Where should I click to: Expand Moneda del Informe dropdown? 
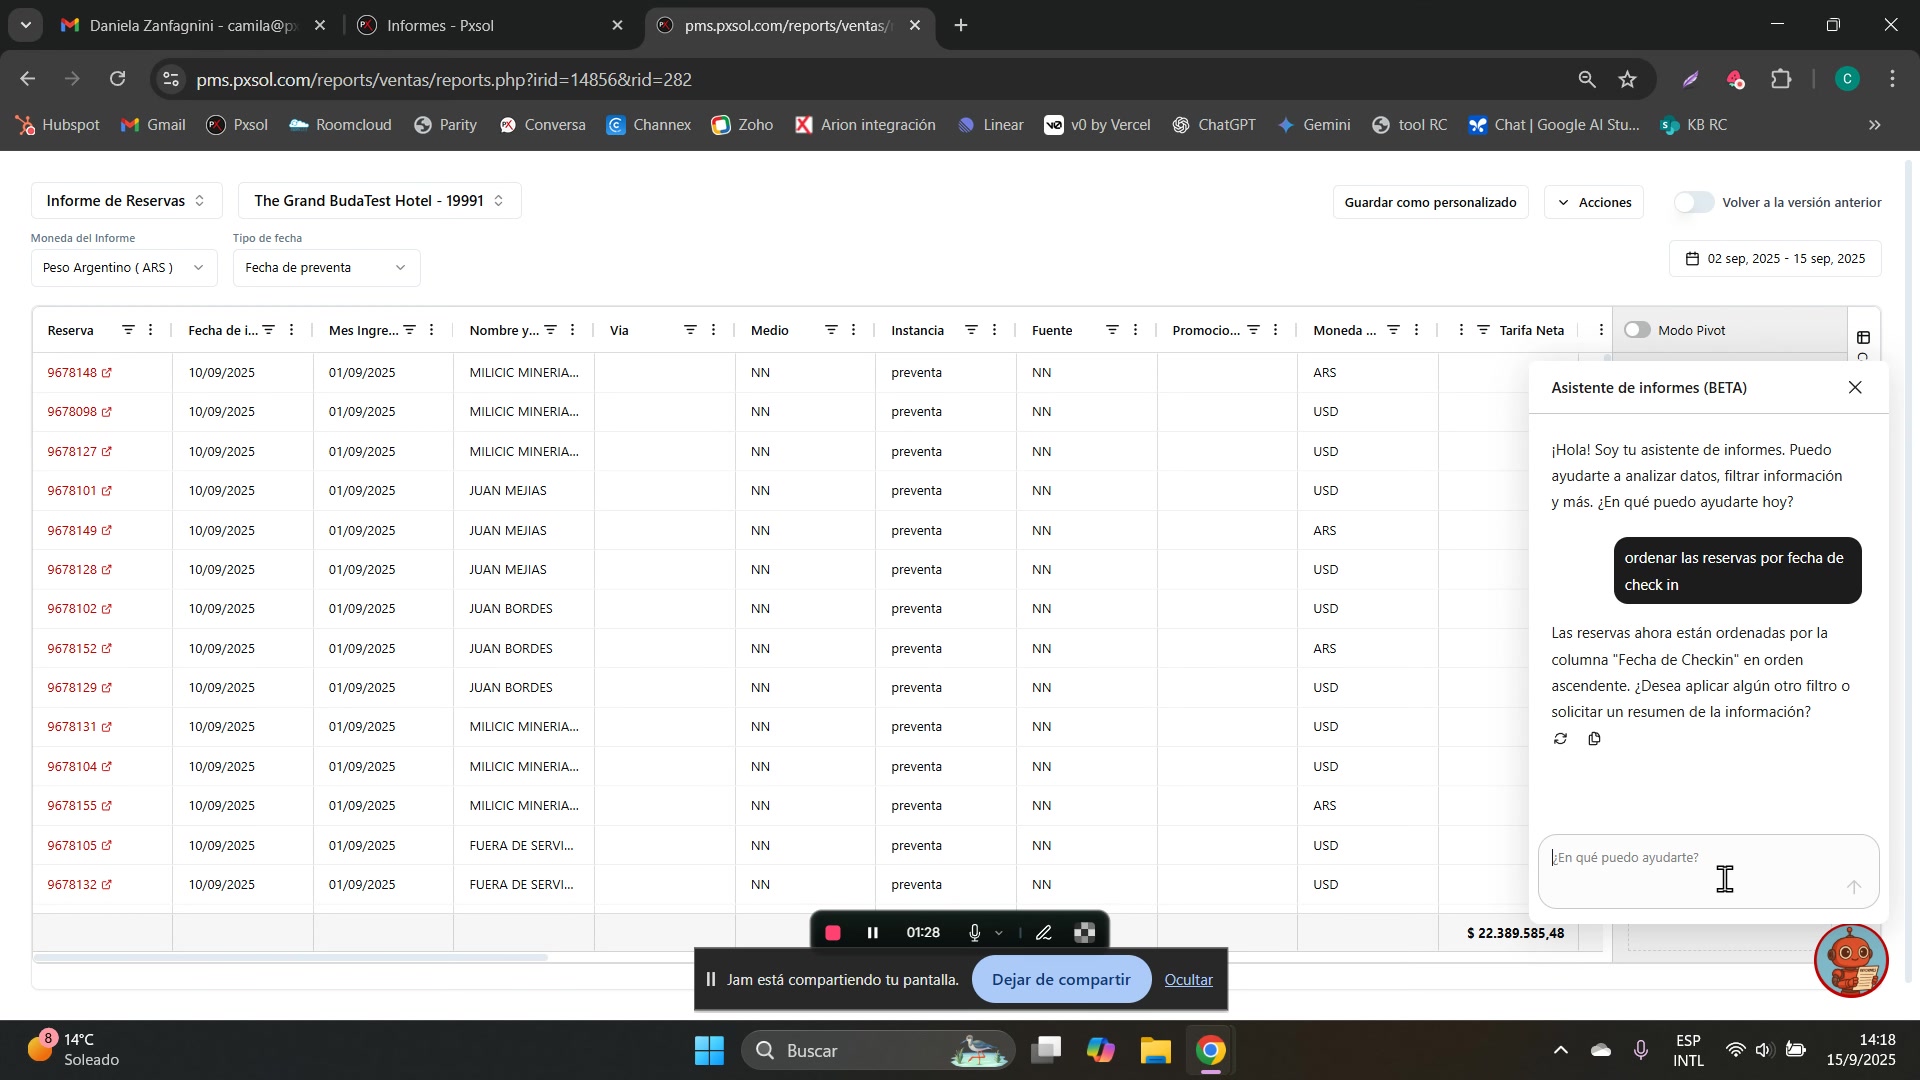[x=124, y=268]
